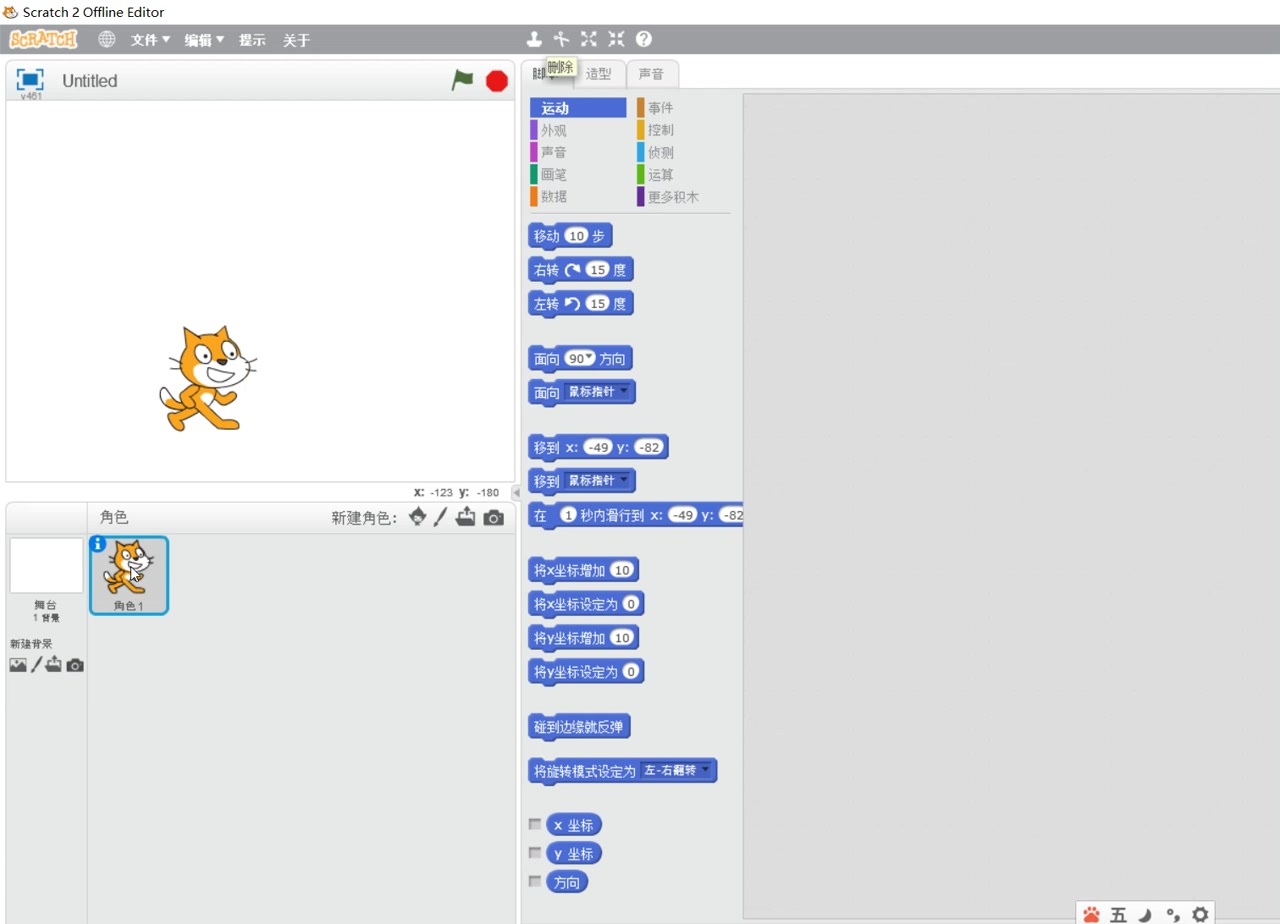This screenshot has height=924, width=1280.
Task: Paint a new sprite with brush
Action: click(440, 517)
